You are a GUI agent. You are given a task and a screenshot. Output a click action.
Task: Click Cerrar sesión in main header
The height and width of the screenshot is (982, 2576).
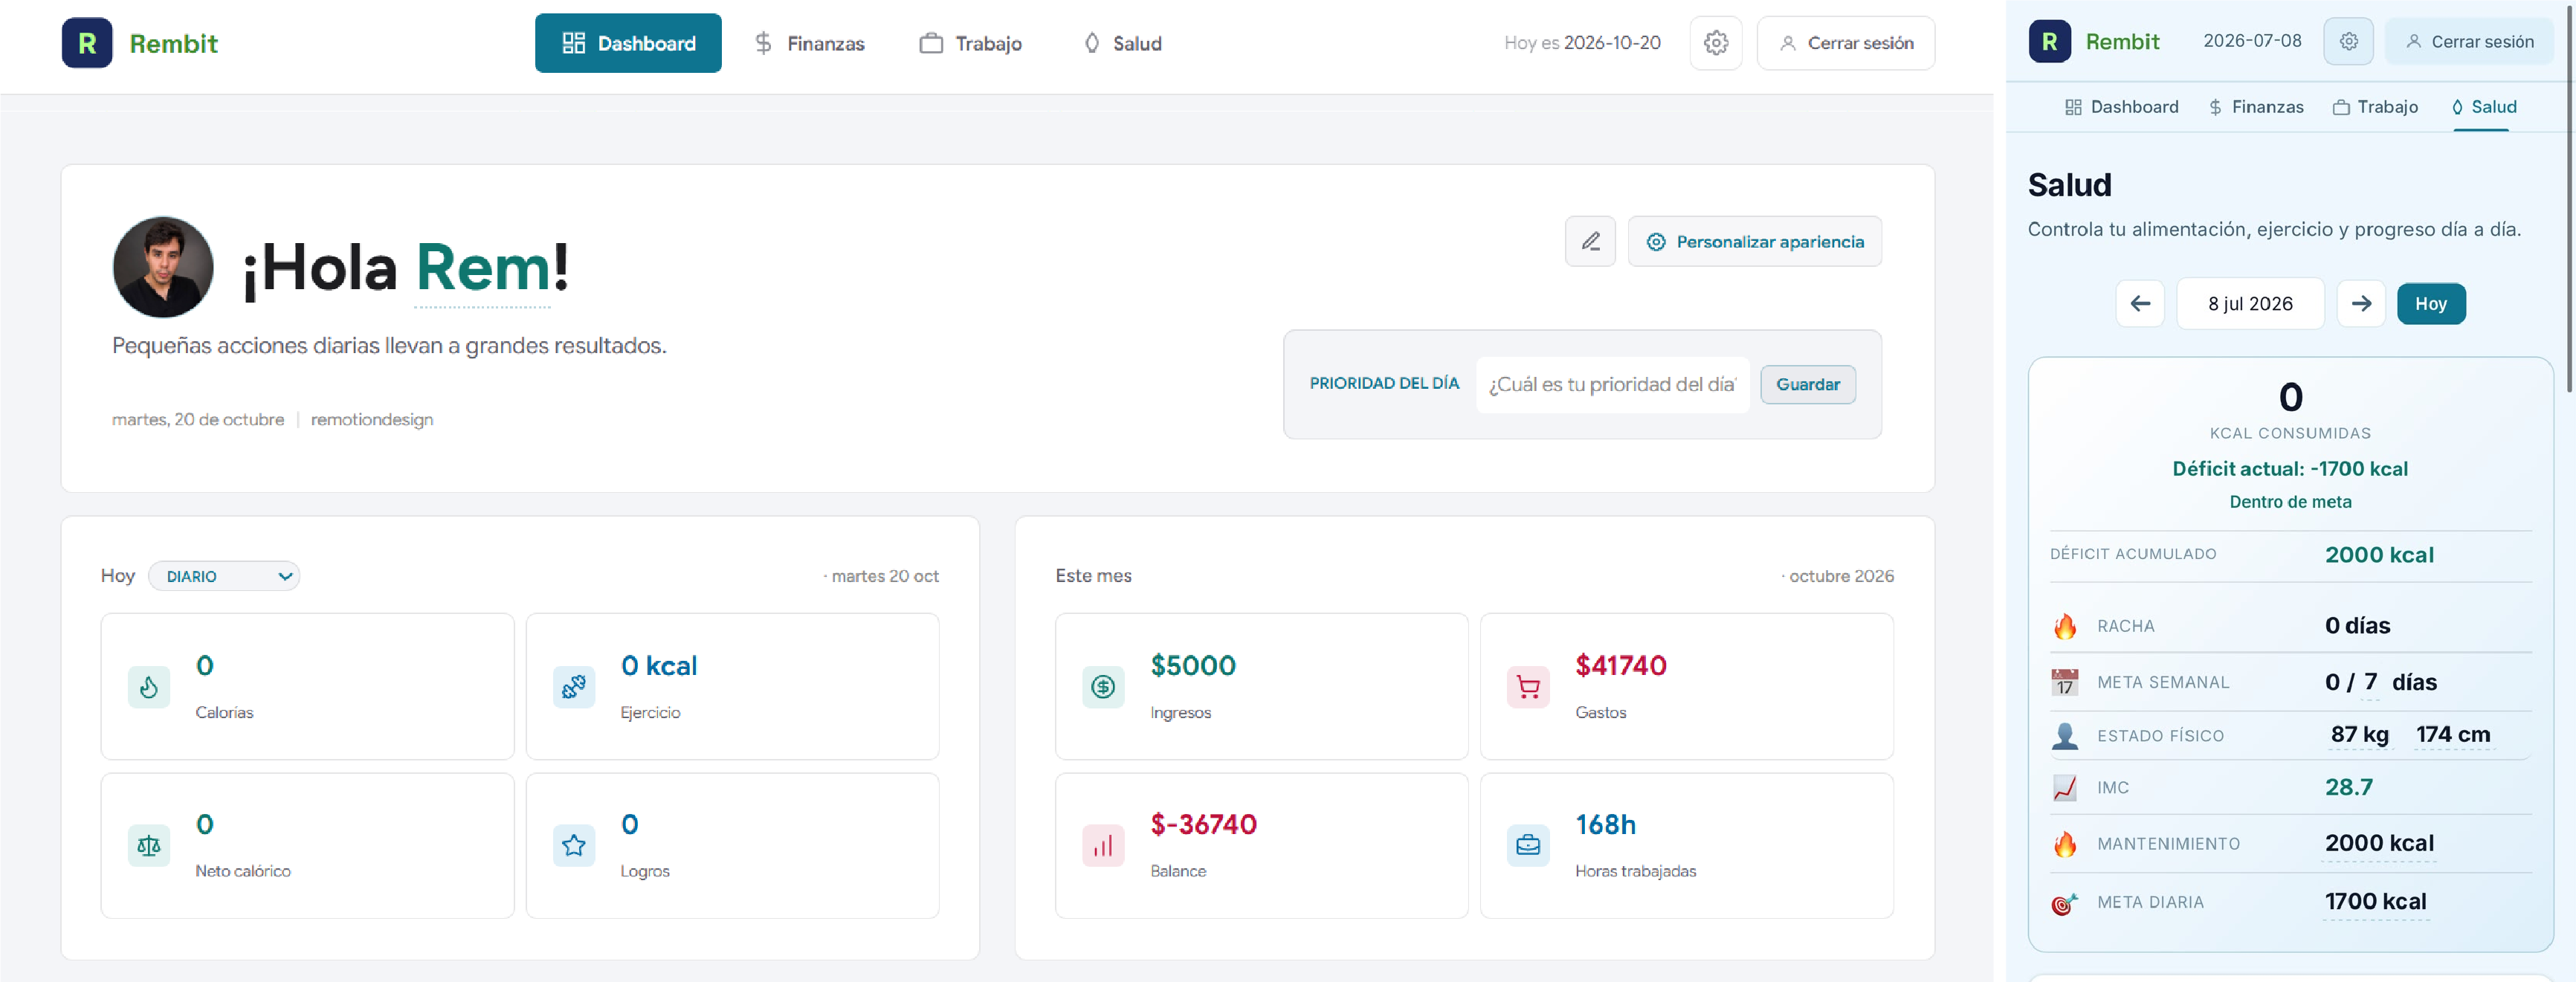tap(1846, 43)
